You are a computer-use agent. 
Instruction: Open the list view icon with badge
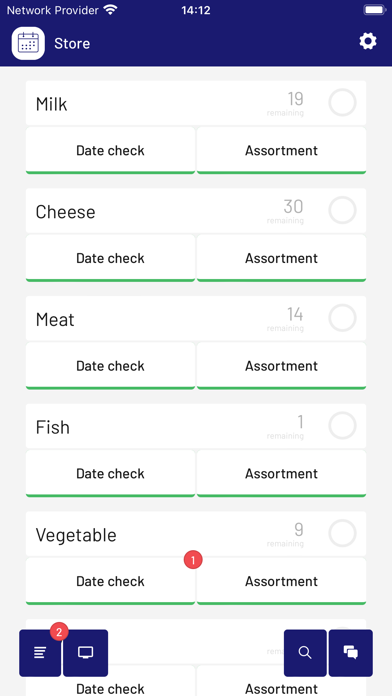[40, 653]
